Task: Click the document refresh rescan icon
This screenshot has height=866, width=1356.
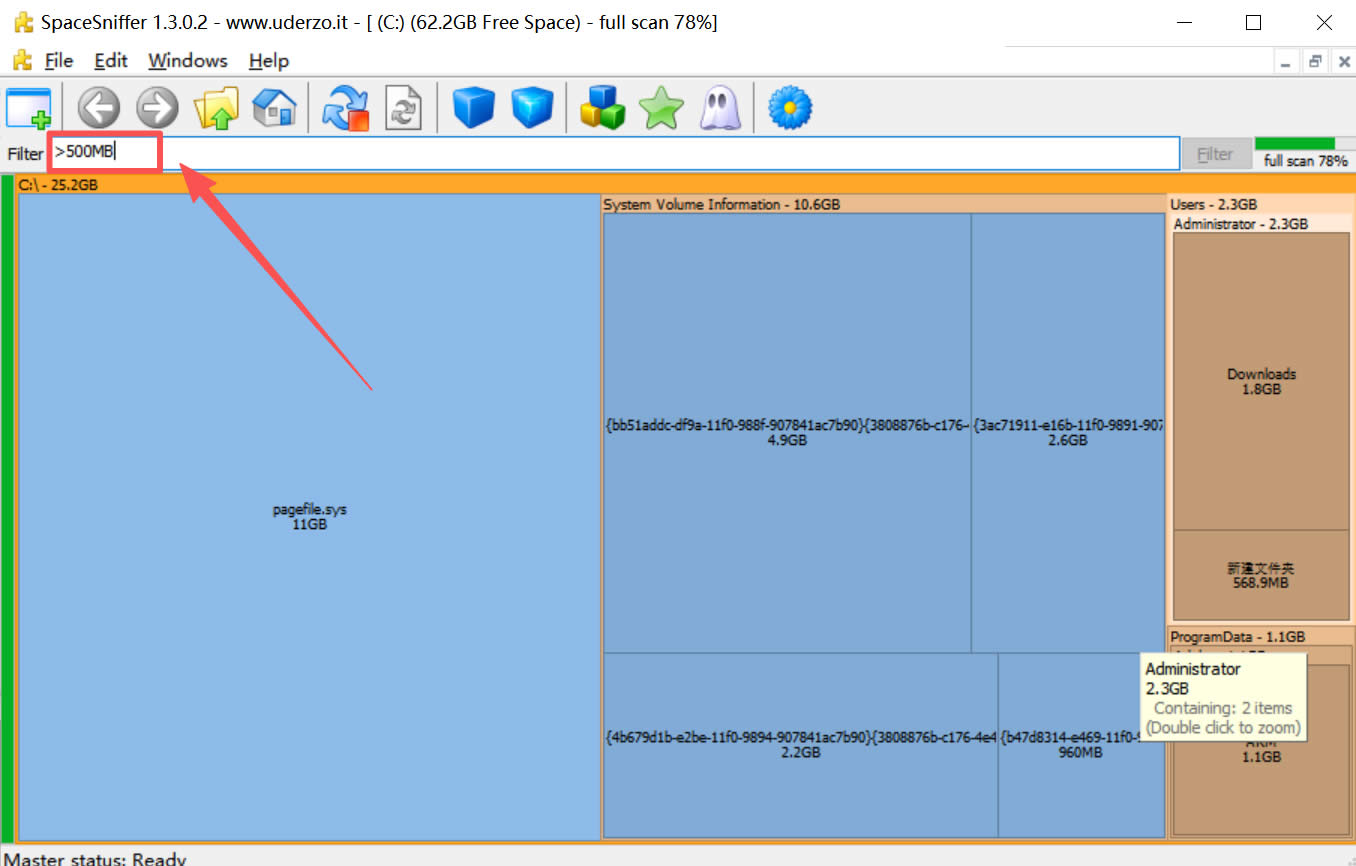Action: pyautogui.click(x=403, y=108)
